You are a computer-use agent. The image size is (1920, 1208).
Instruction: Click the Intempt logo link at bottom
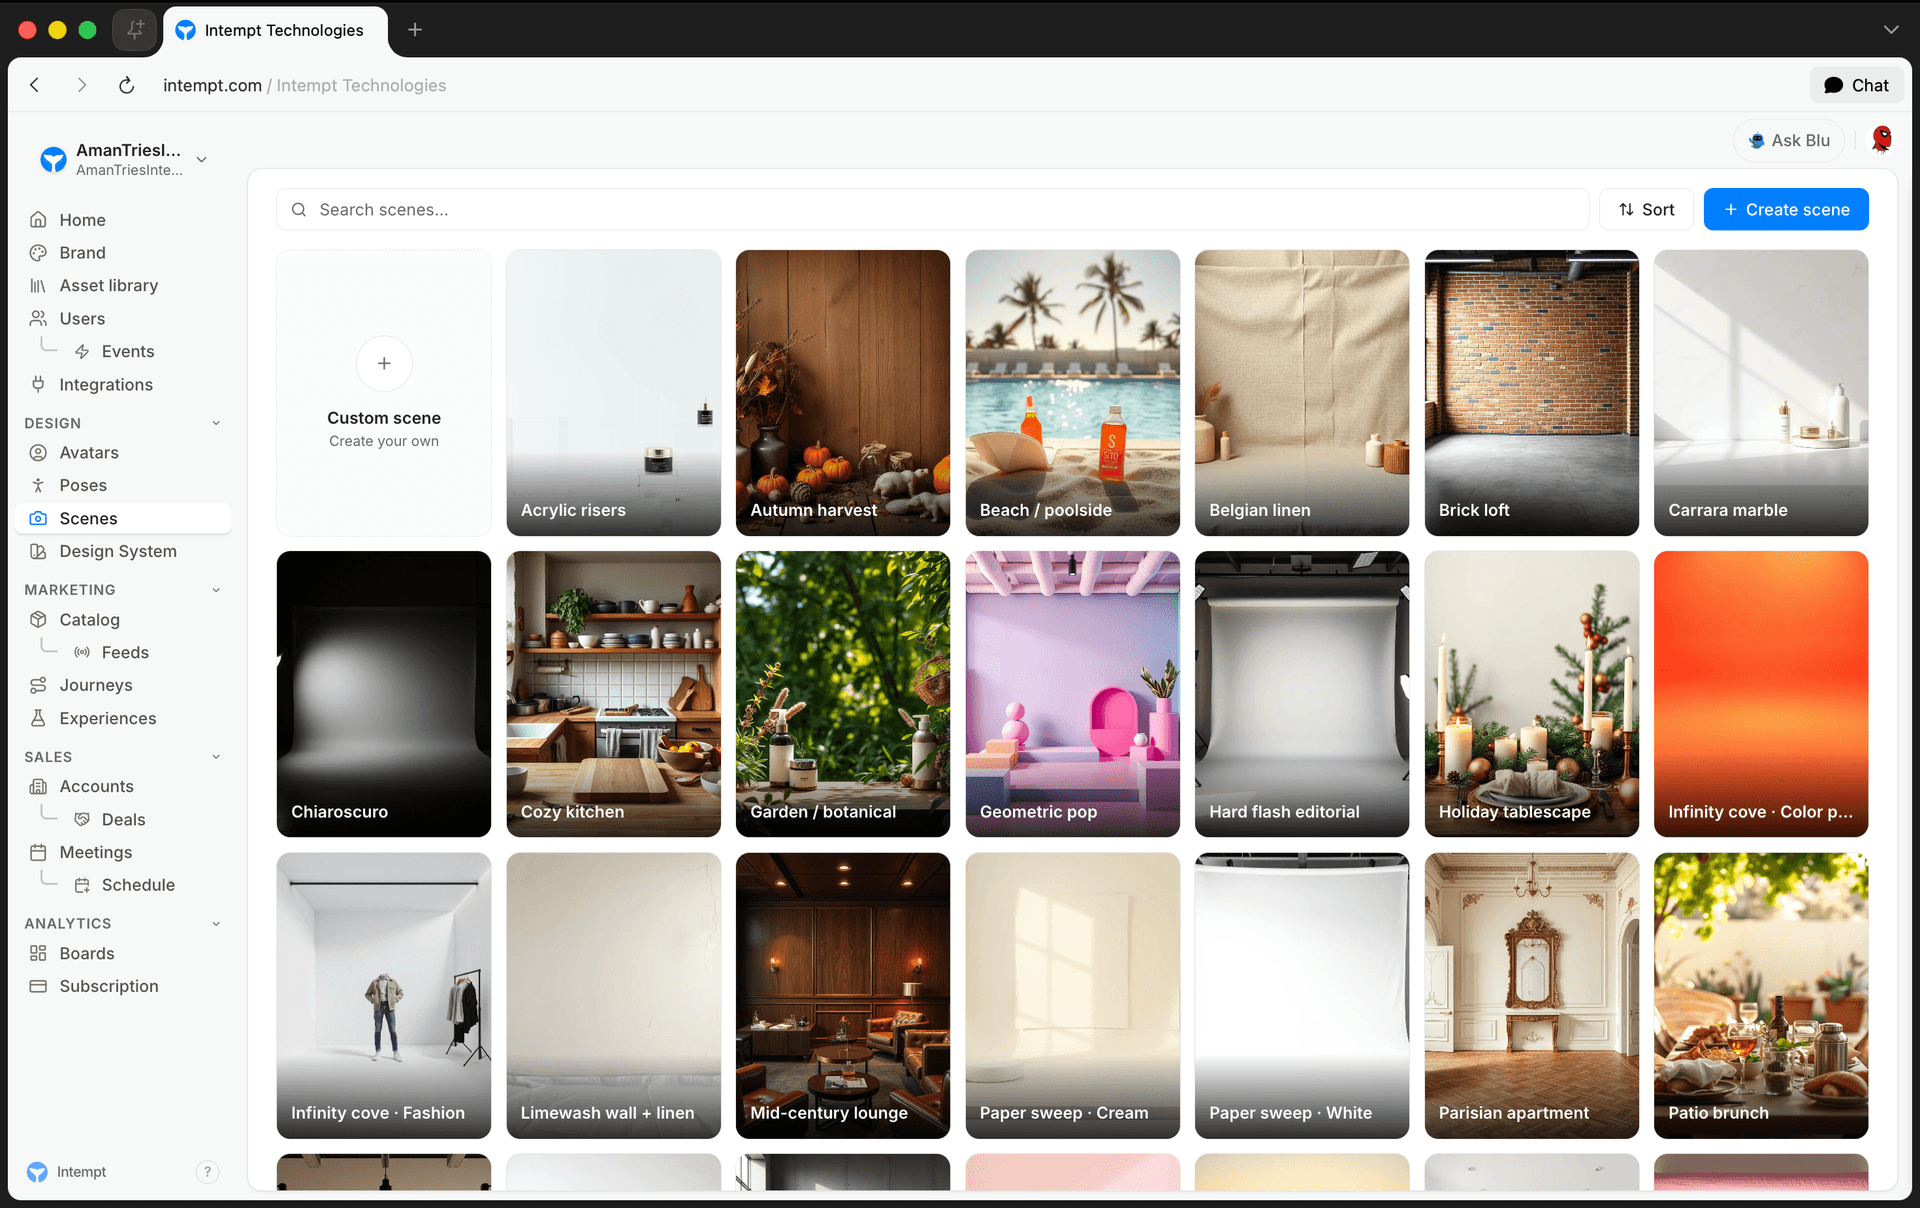[67, 1172]
